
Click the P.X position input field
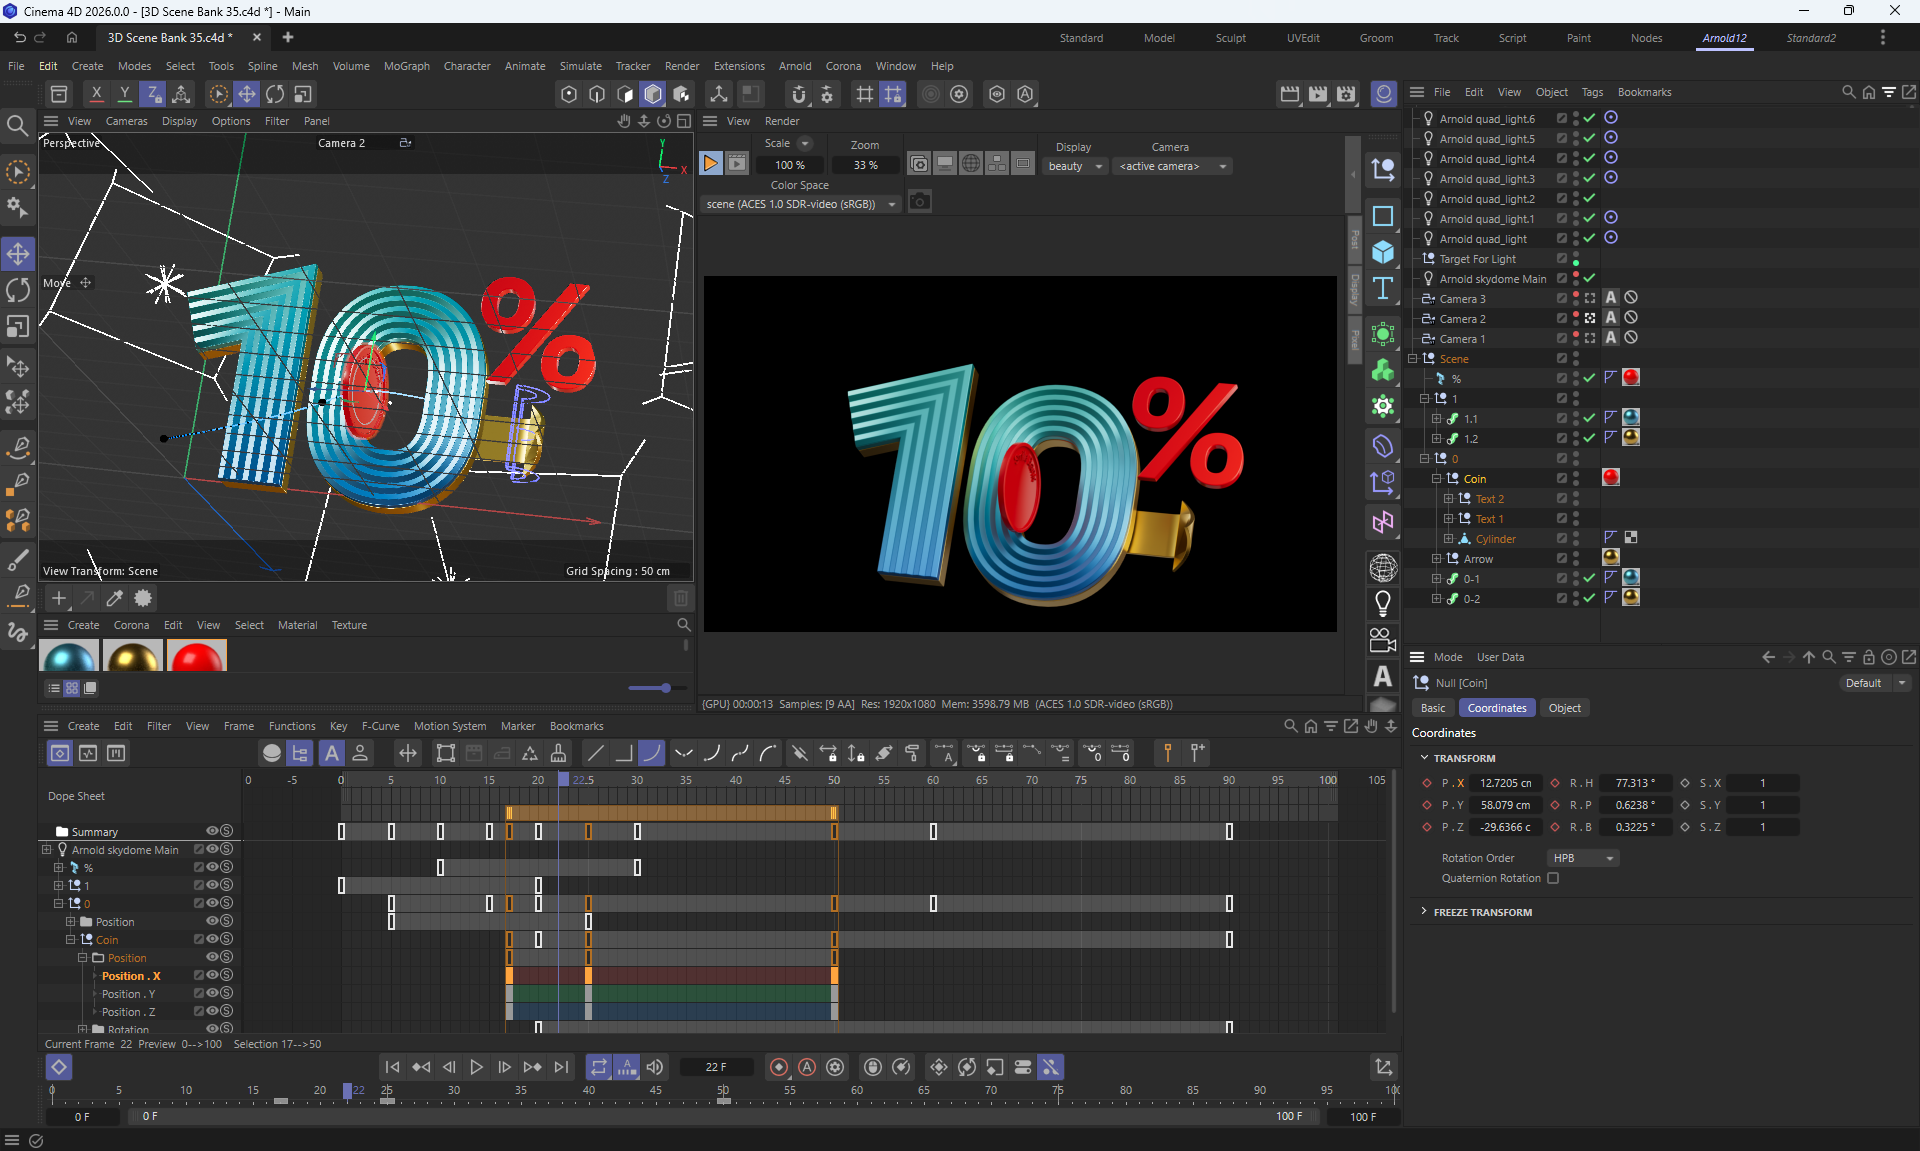point(1506,783)
